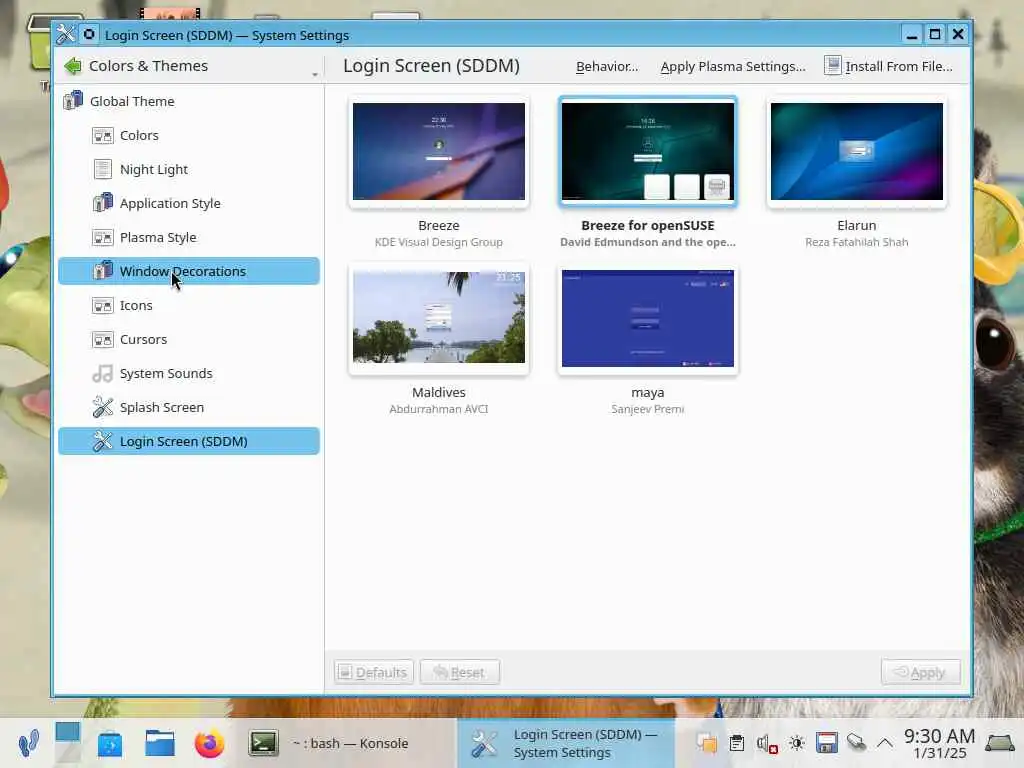Select Login Screen (SDDM) in sidebar

(188, 441)
